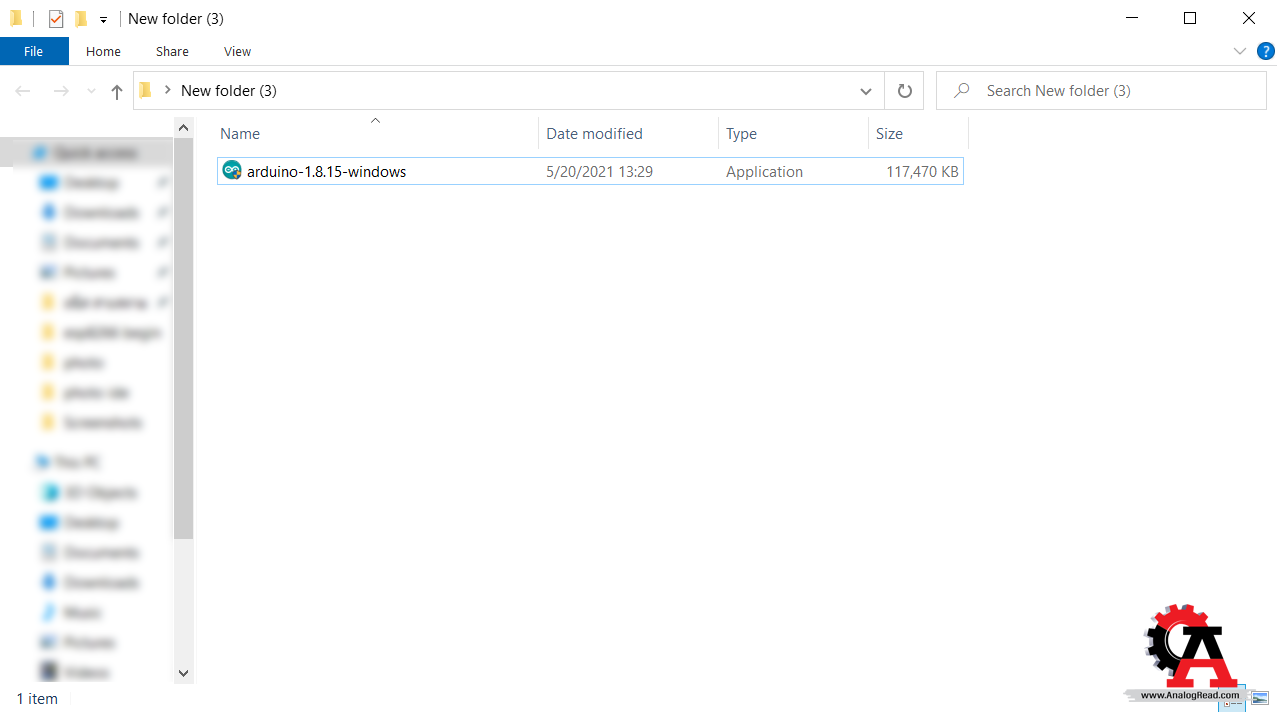1277x712 pixels.
Task: Open the Customize Quick Access Toolbar dropdown
Action: point(103,20)
